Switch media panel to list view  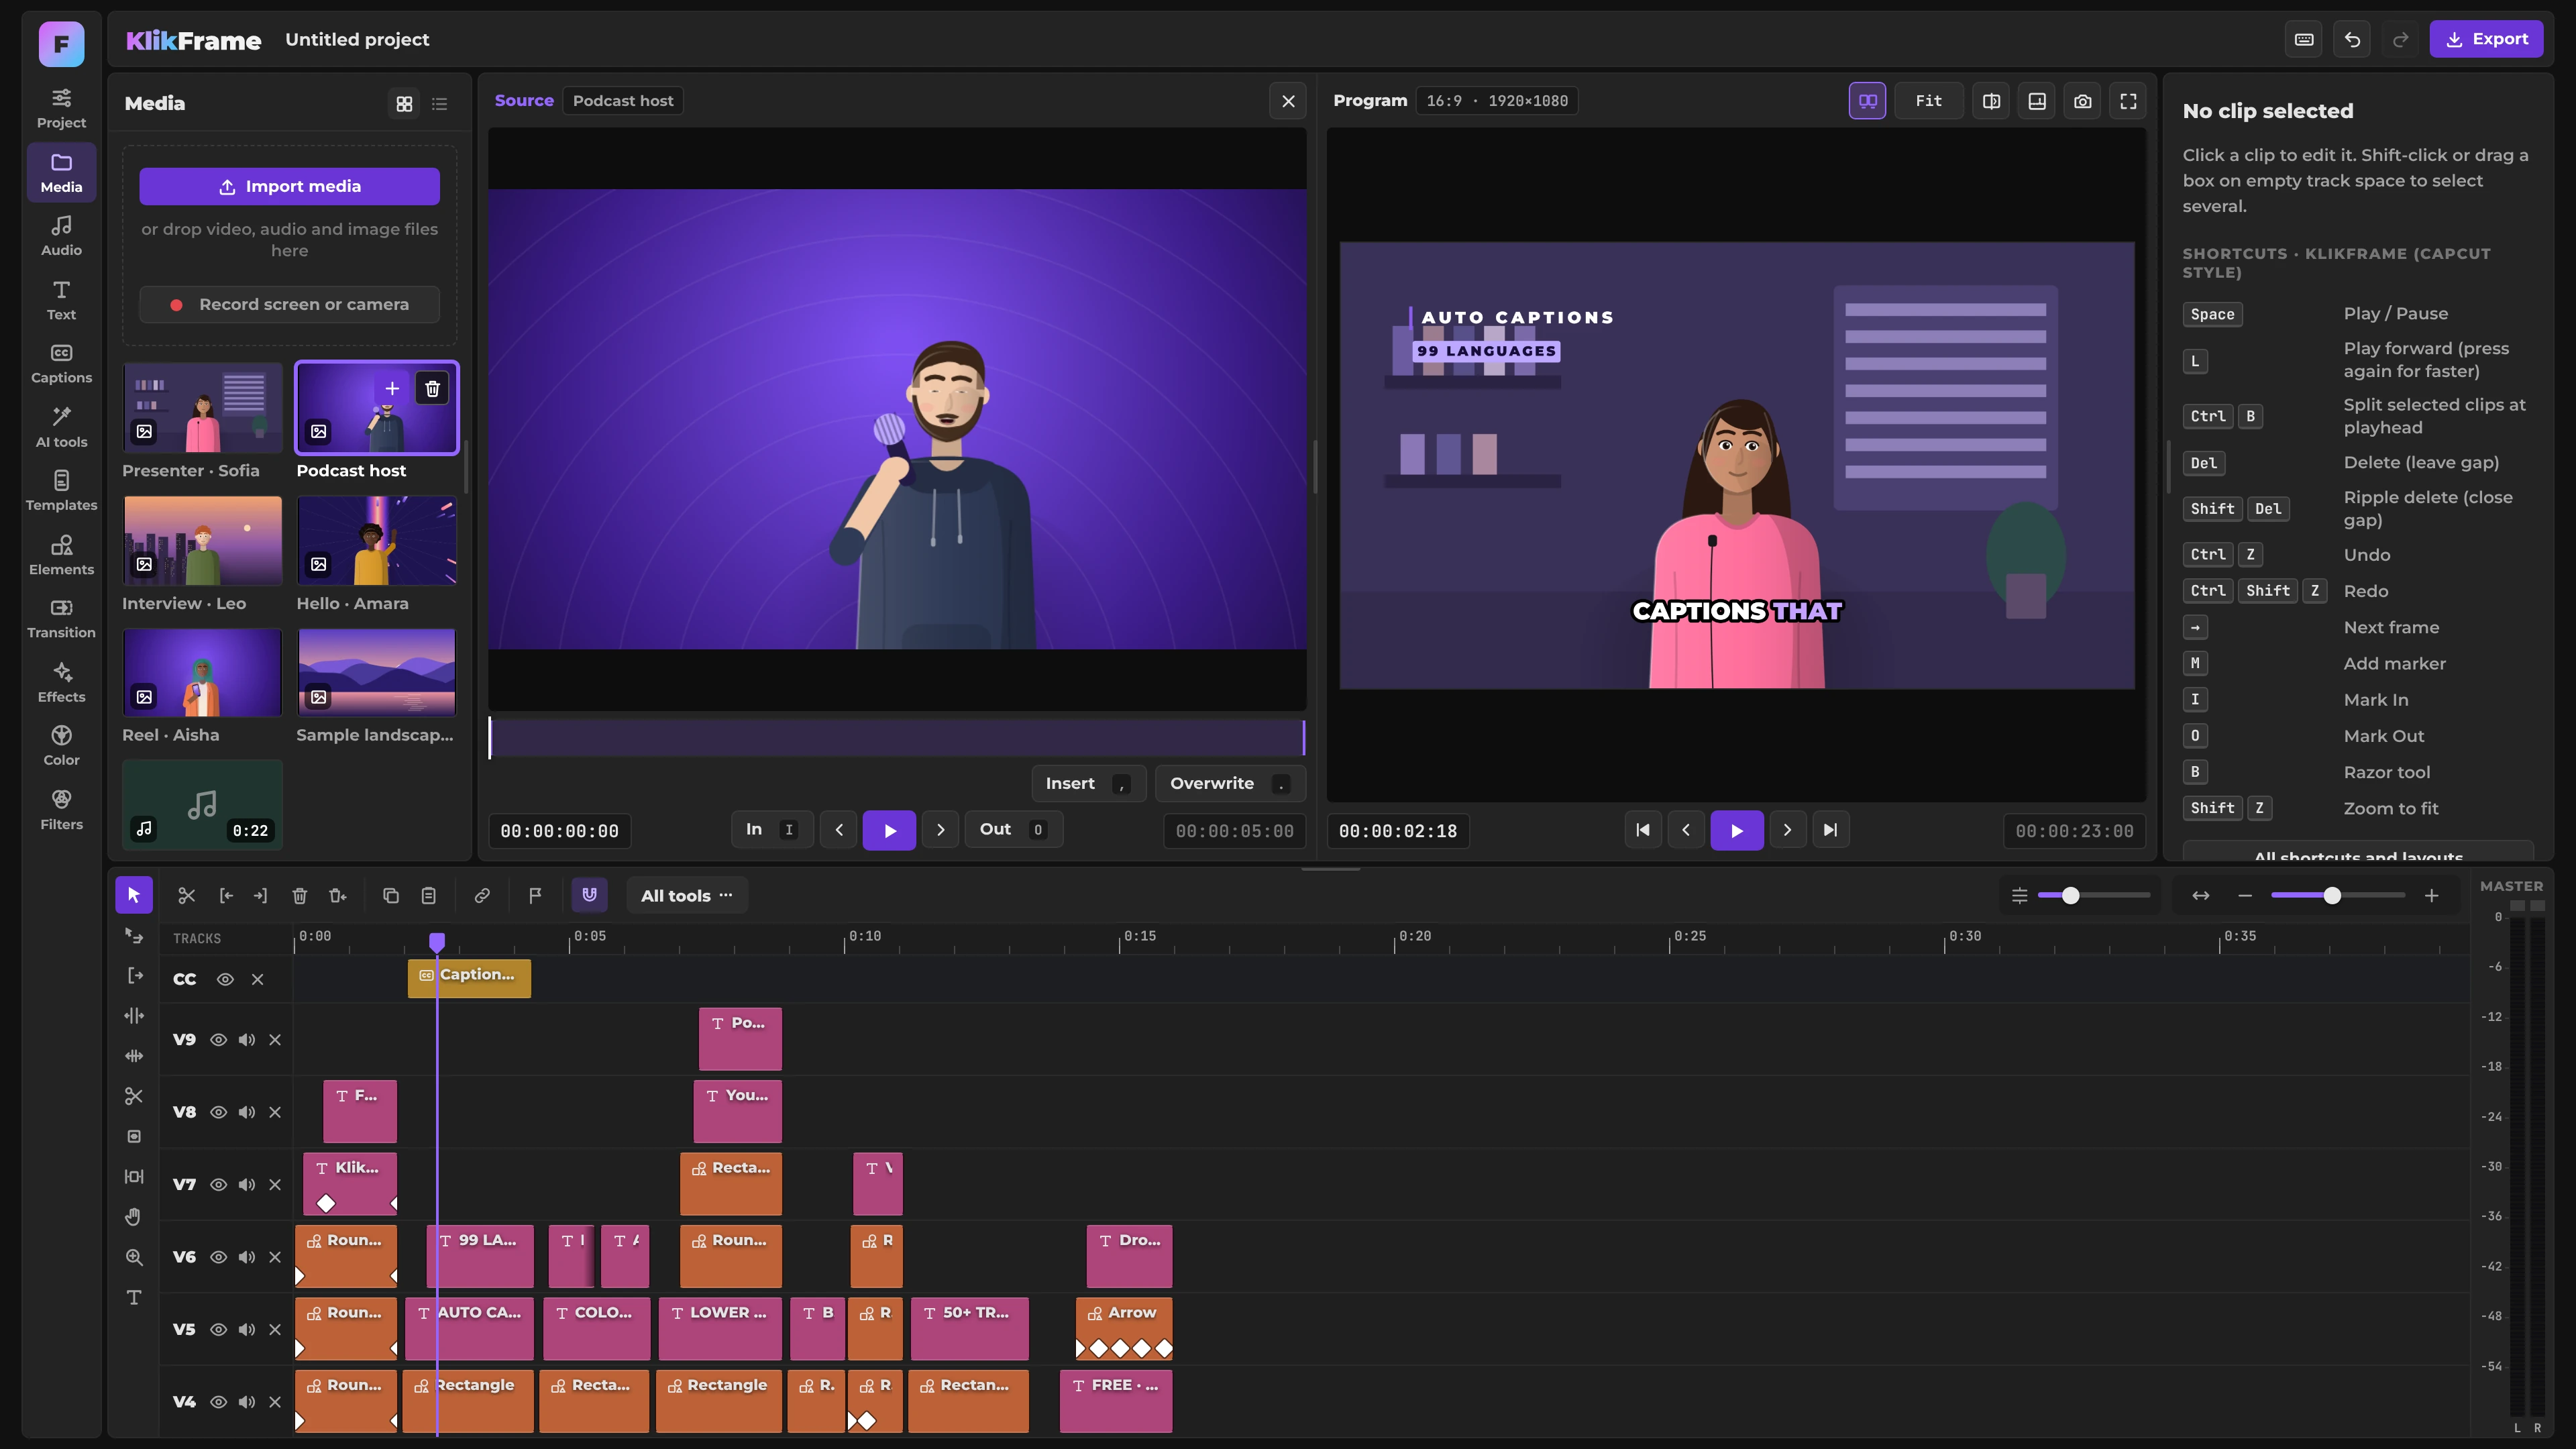[x=439, y=104]
